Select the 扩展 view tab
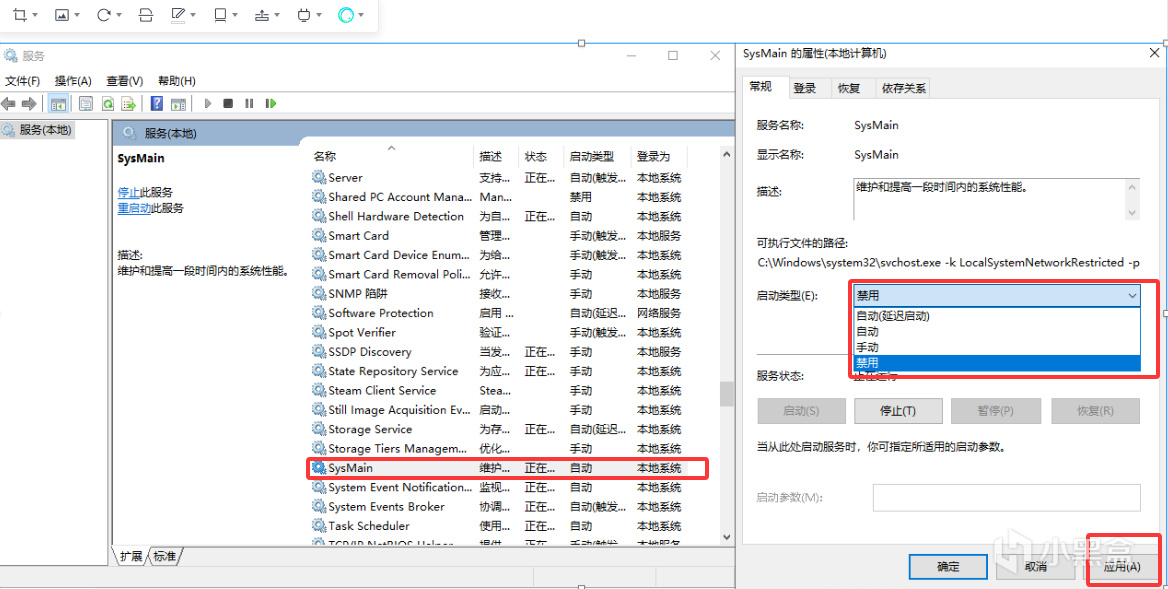Screen dimensions: 1168x589 tap(130, 556)
